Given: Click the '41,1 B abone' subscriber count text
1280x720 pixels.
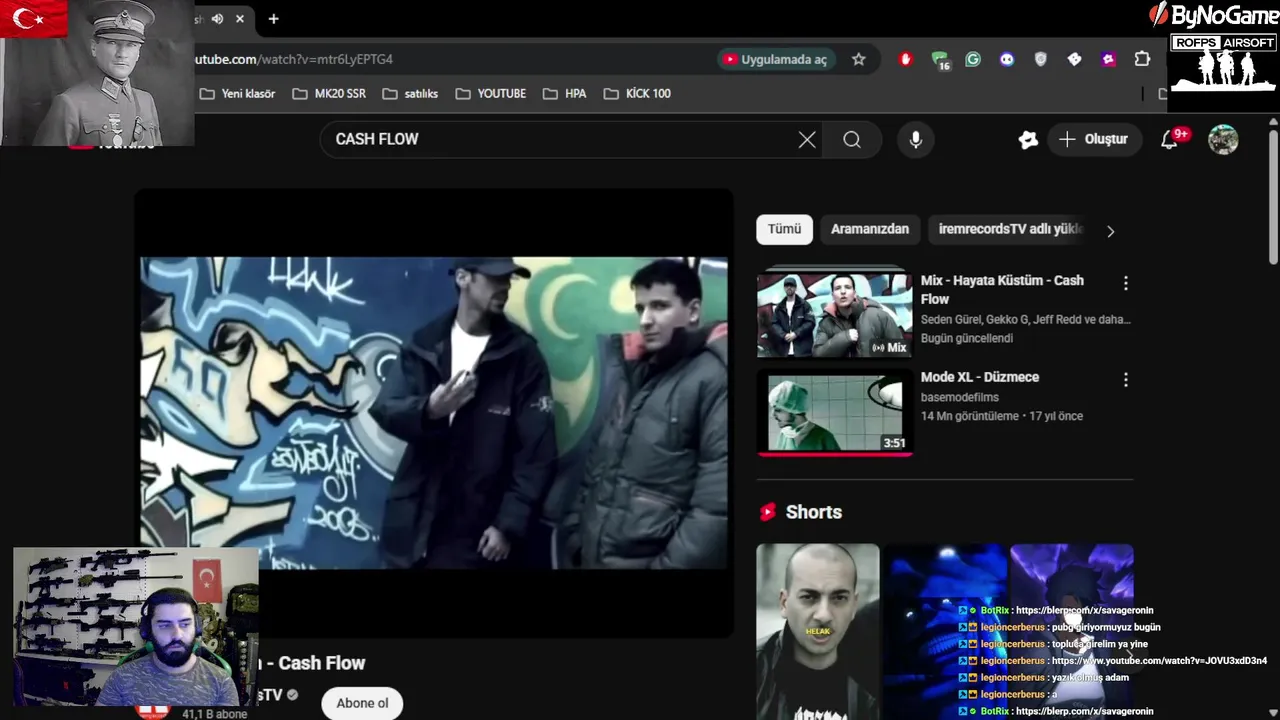Looking at the screenshot, I should 215,714.
